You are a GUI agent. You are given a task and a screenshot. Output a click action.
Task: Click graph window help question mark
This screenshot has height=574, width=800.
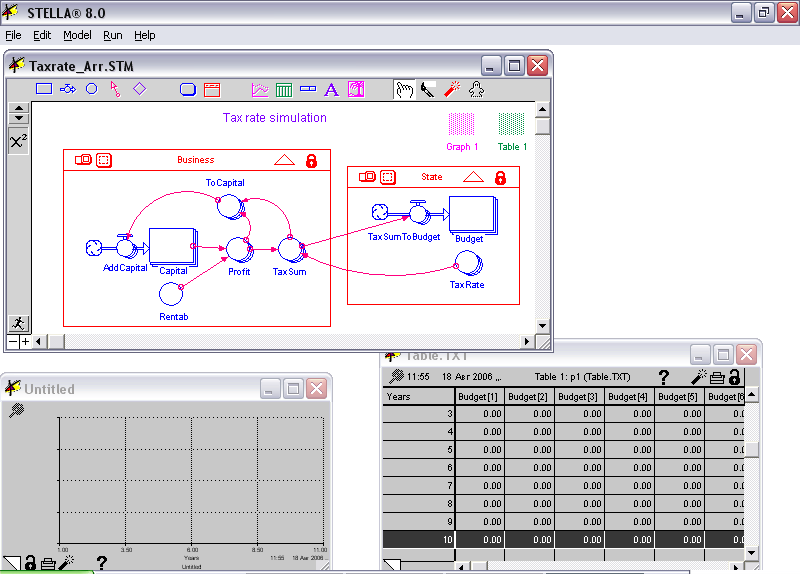pyautogui.click(x=102, y=563)
